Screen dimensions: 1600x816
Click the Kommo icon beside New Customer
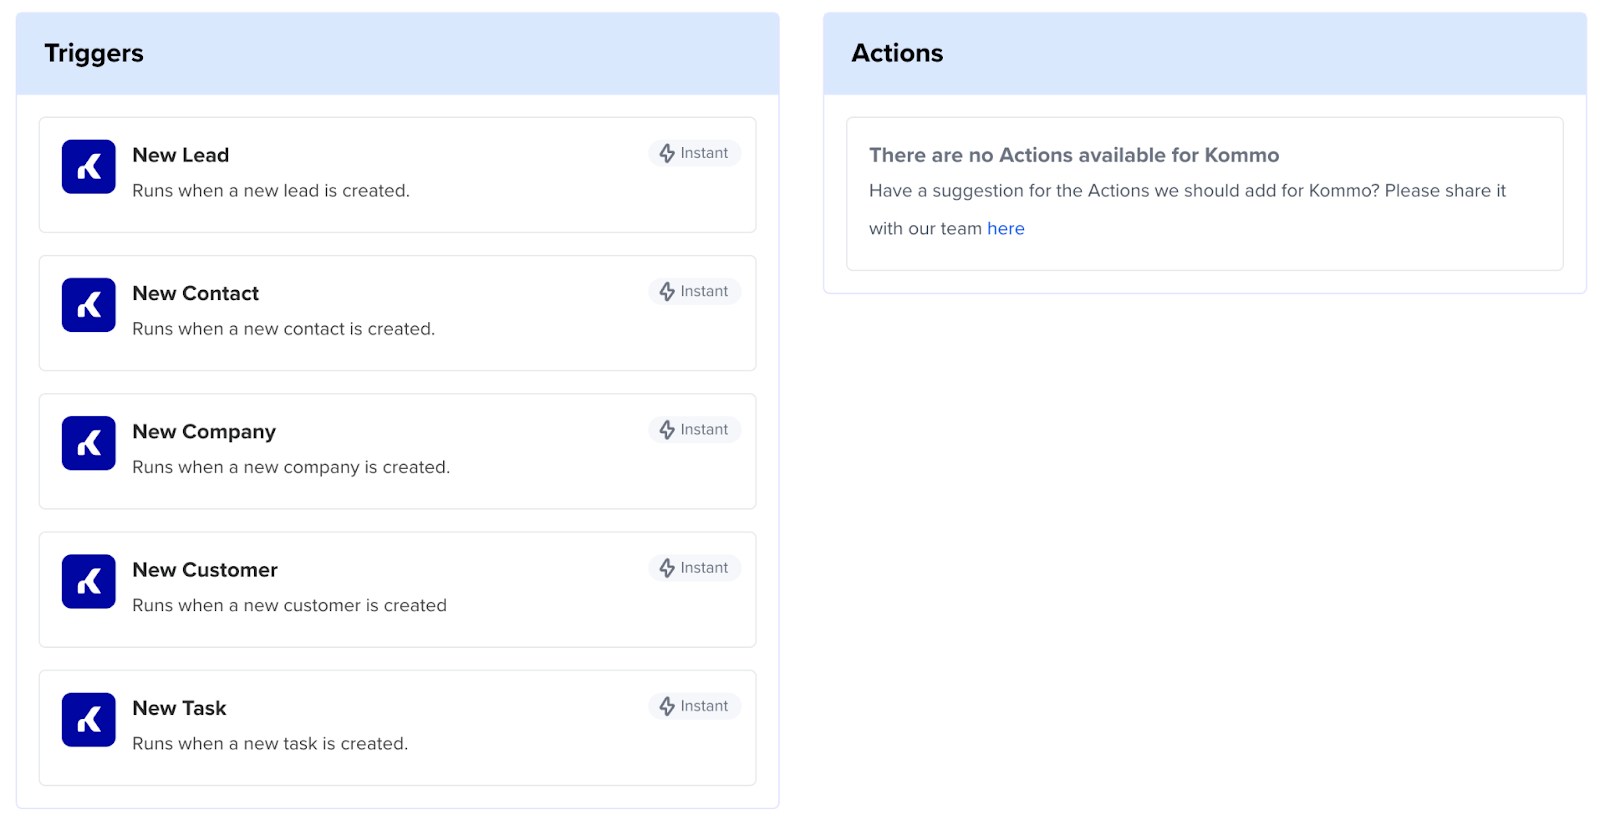(88, 581)
